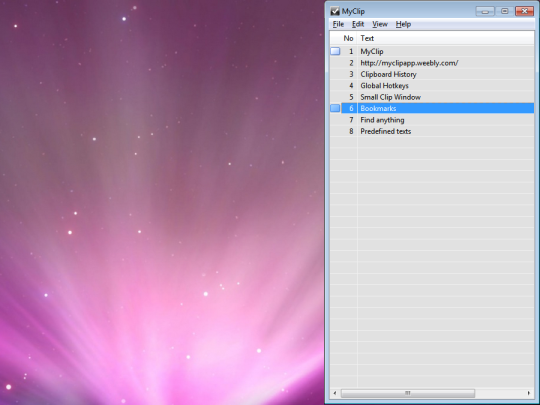This screenshot has height=405, width=540.
Task: Select the 'Global Hotkeys' entry
Action: [384, 85]
